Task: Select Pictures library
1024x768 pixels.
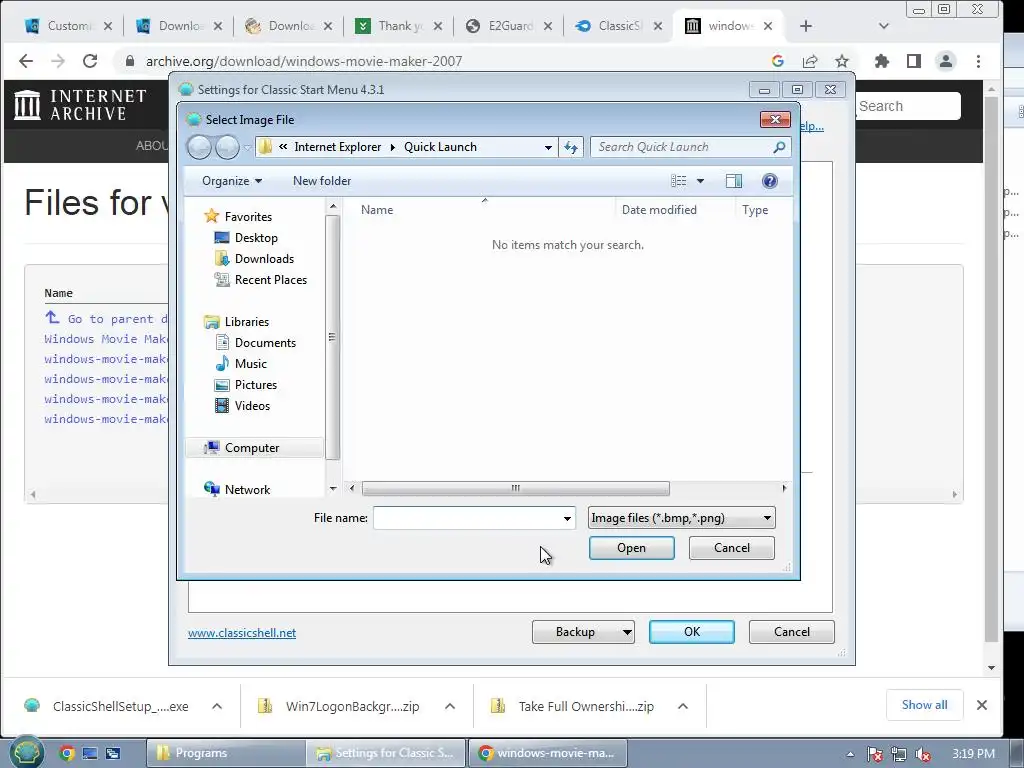Action: [255, 385]
